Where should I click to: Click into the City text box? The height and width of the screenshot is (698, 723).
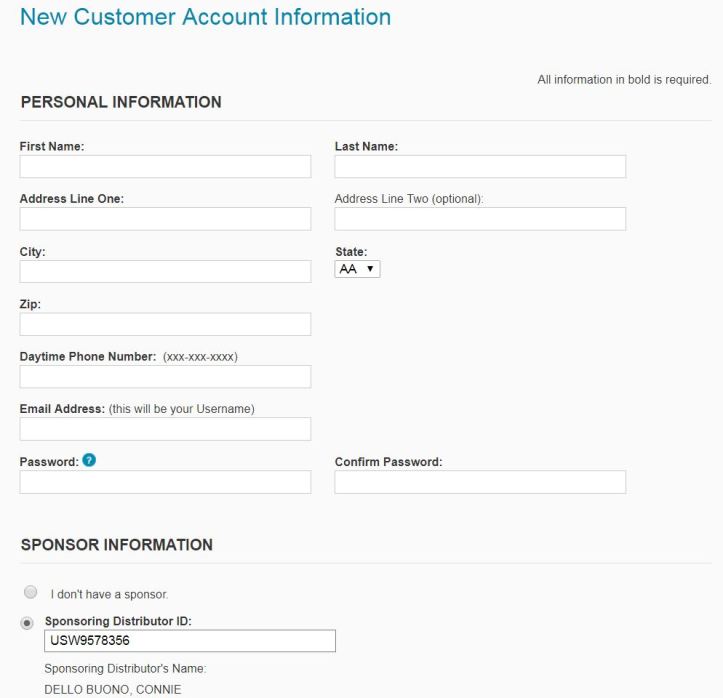[165, 272]
